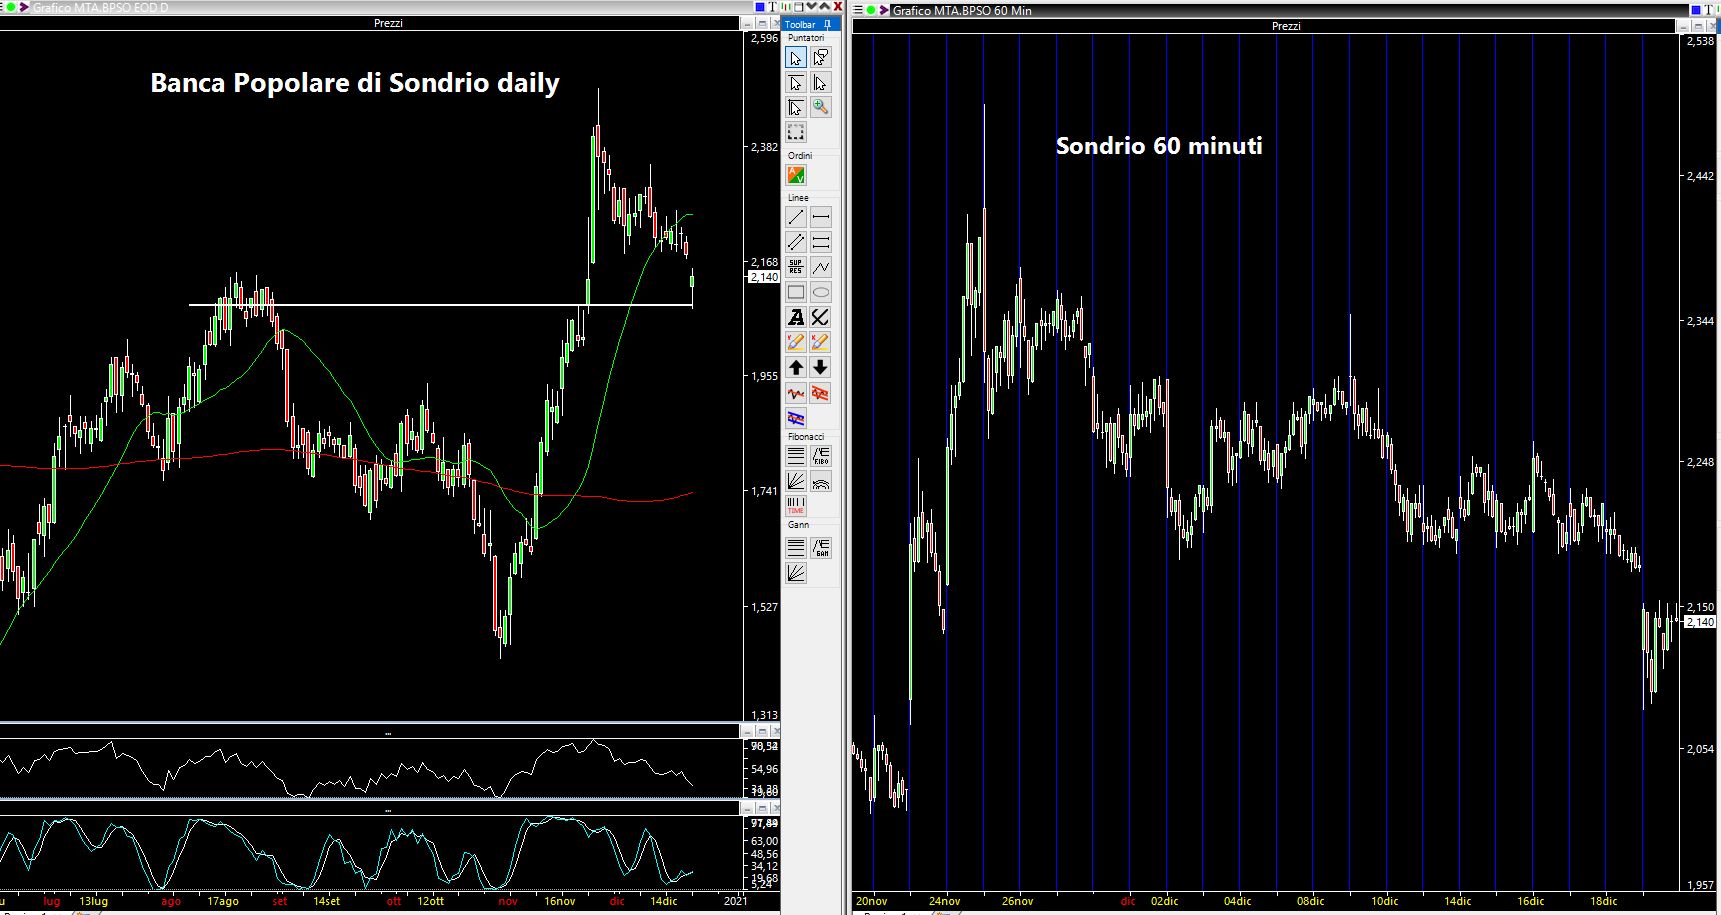
Task: Open the orange-green A/V orders tool
Action: click(796, 176)
